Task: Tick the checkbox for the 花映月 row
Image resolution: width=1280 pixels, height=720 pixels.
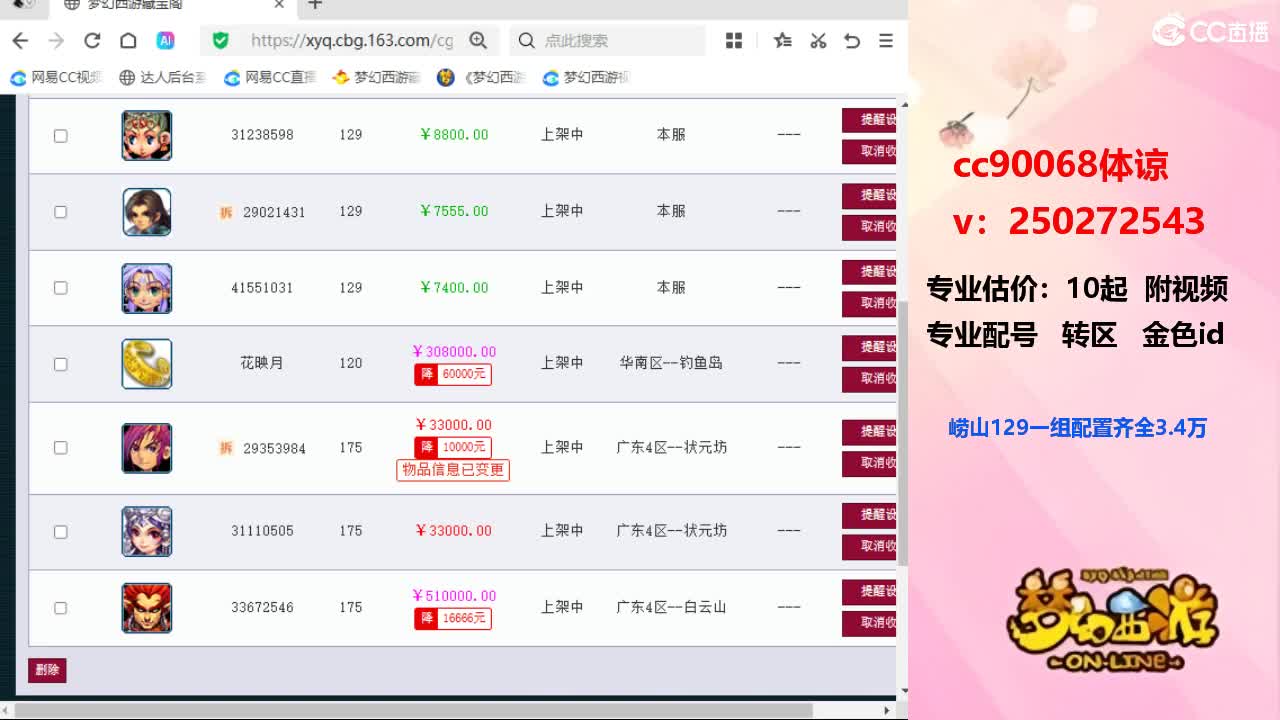Action: pos(60,364)
